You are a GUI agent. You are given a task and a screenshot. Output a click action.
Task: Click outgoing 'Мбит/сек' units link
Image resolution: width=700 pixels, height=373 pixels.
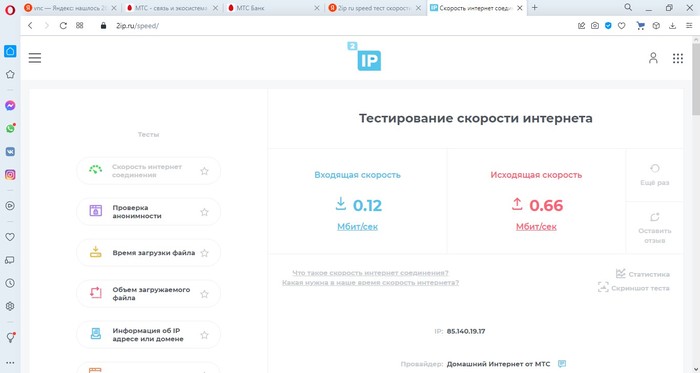click(x=536, y=227)
